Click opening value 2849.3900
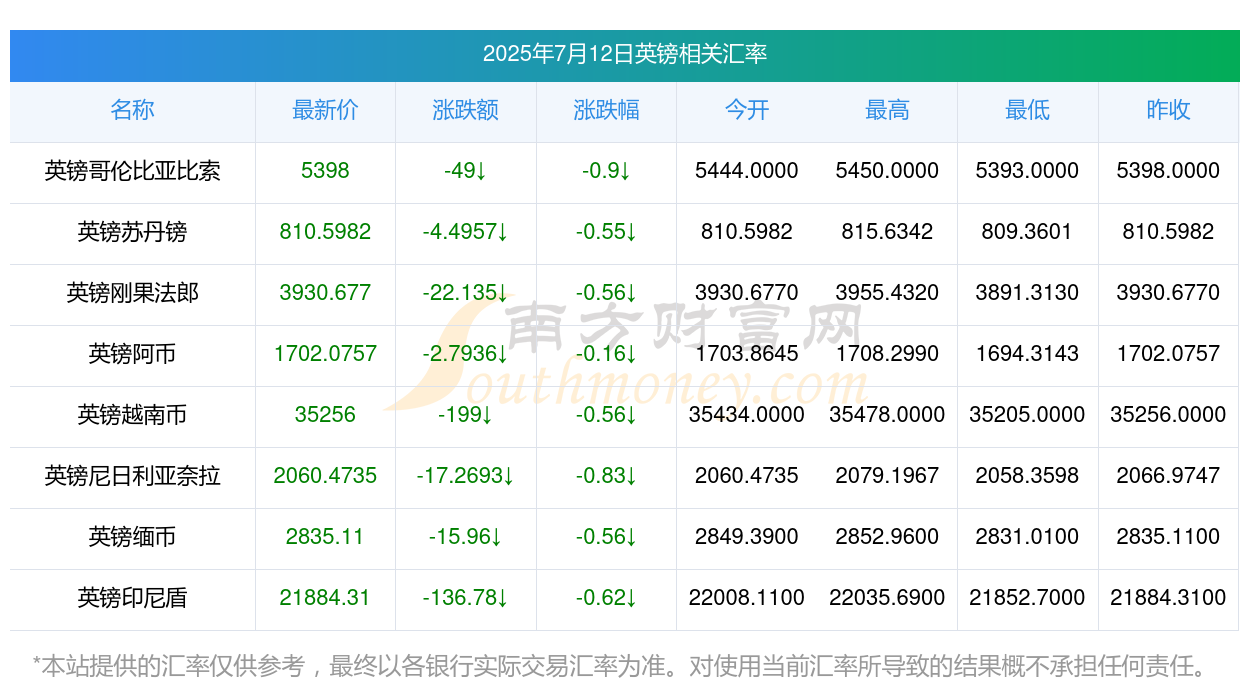Image resolution: width=1250 pixels, height=698 pixels. 747,537
